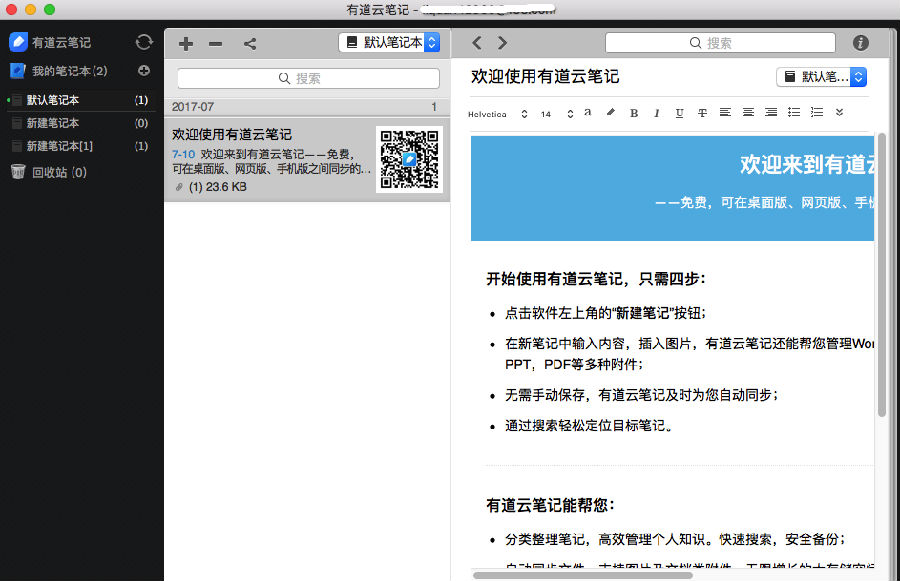
Task: Click the search field in the note list
Action: point(308,78)
